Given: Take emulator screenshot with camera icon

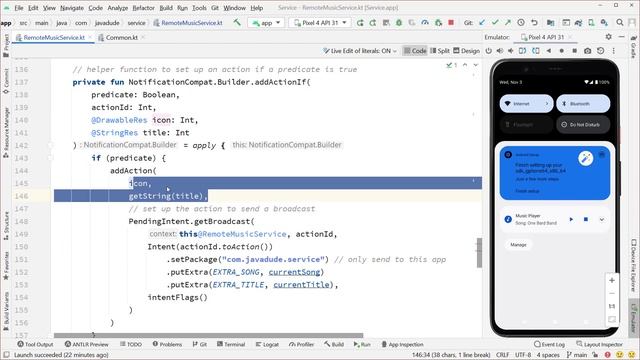Looking at the screenshot, I should 587,51.
